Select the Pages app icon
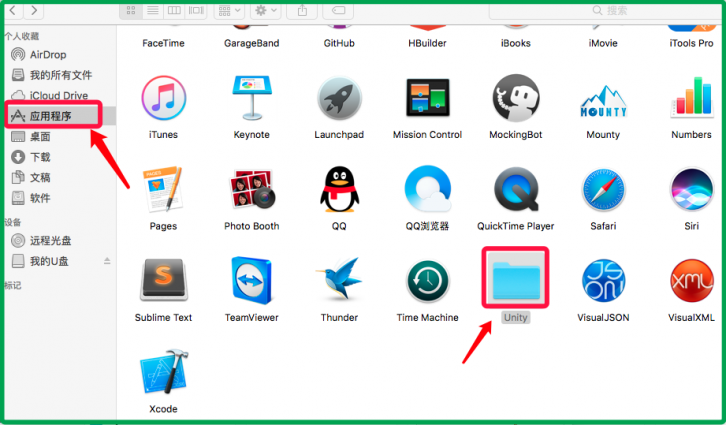Viewport: 726px width, 425px height. [163, 189]
